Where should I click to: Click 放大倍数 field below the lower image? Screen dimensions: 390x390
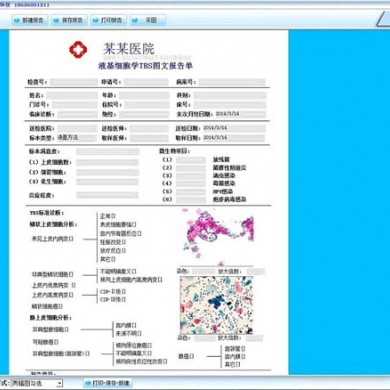coord(254,338)
